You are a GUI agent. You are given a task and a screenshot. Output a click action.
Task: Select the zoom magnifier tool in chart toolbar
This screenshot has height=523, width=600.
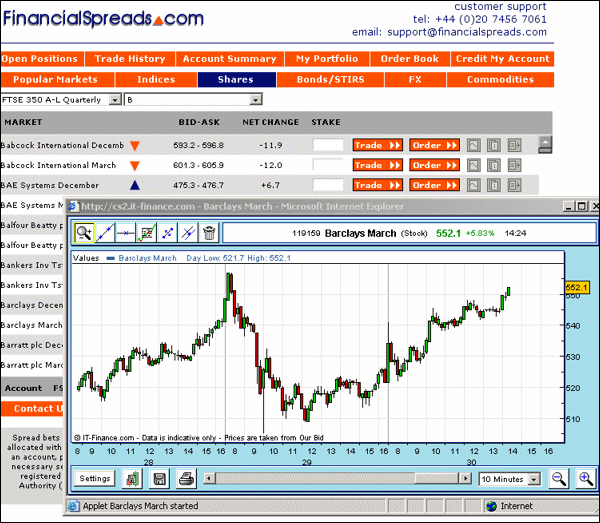(84, 232)
